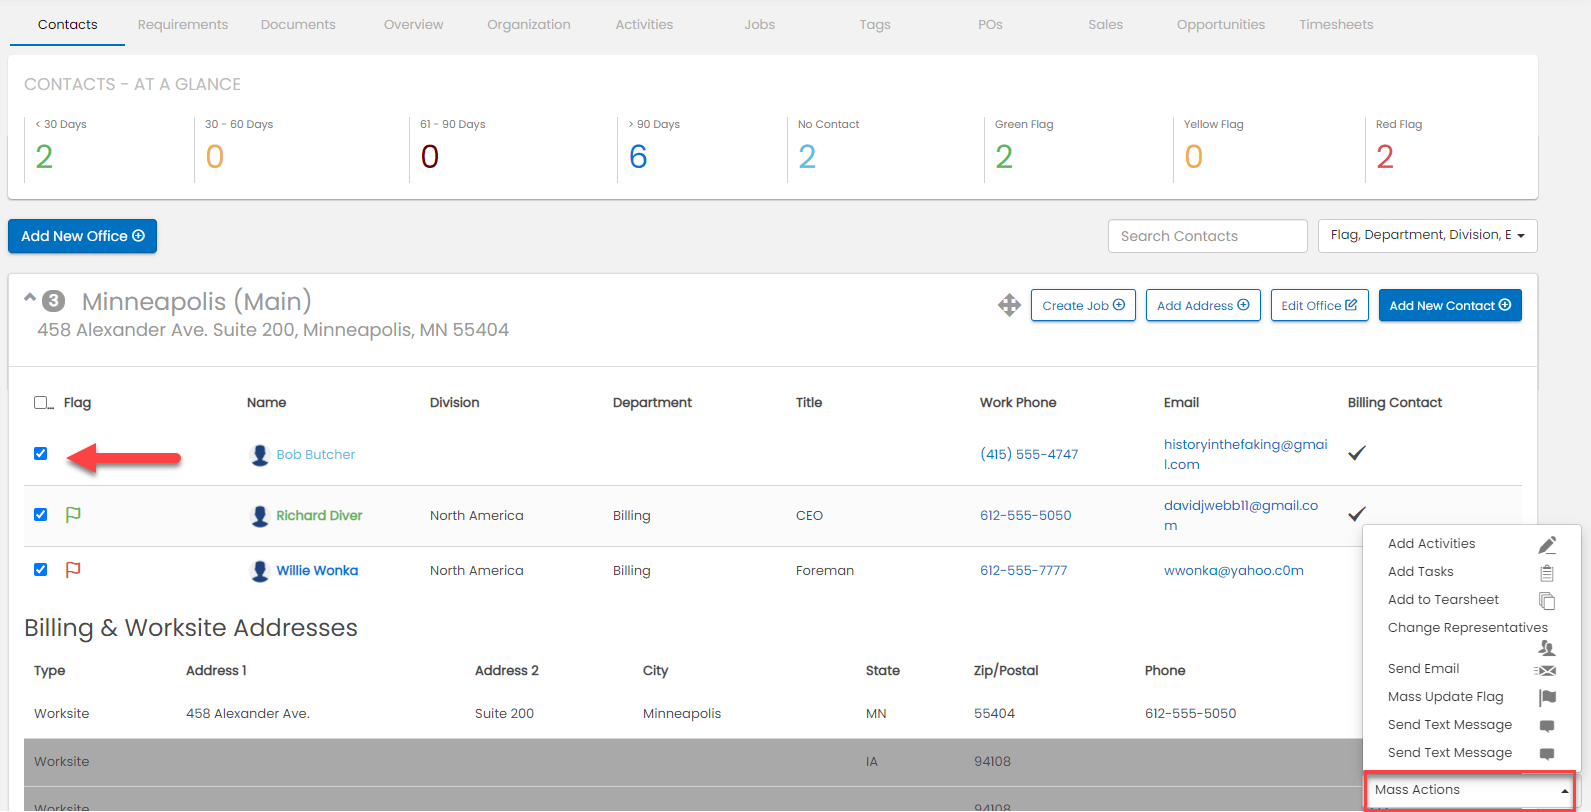Click Richard Diver's billing contact checkmark

point(1357,514)
